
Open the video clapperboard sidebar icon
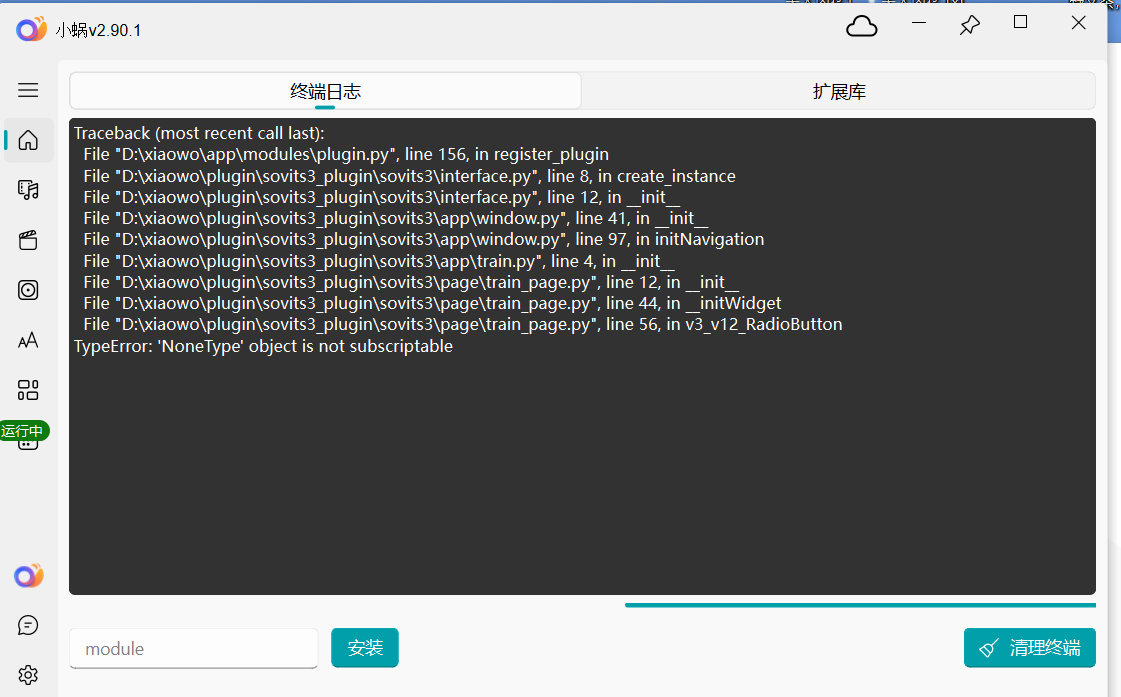click(28, 240)
